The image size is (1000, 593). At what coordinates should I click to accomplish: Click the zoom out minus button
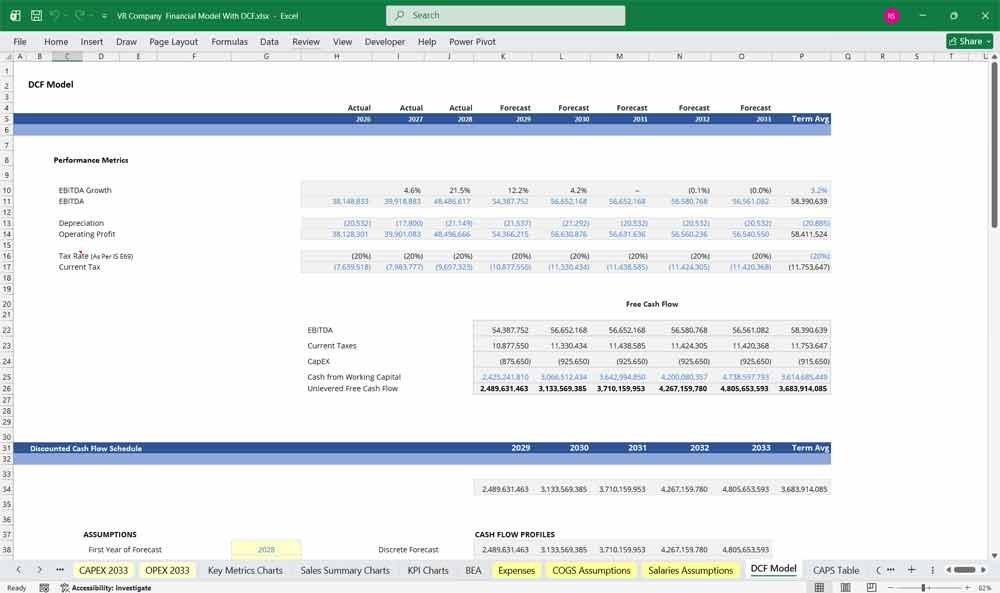coord(890,587)
